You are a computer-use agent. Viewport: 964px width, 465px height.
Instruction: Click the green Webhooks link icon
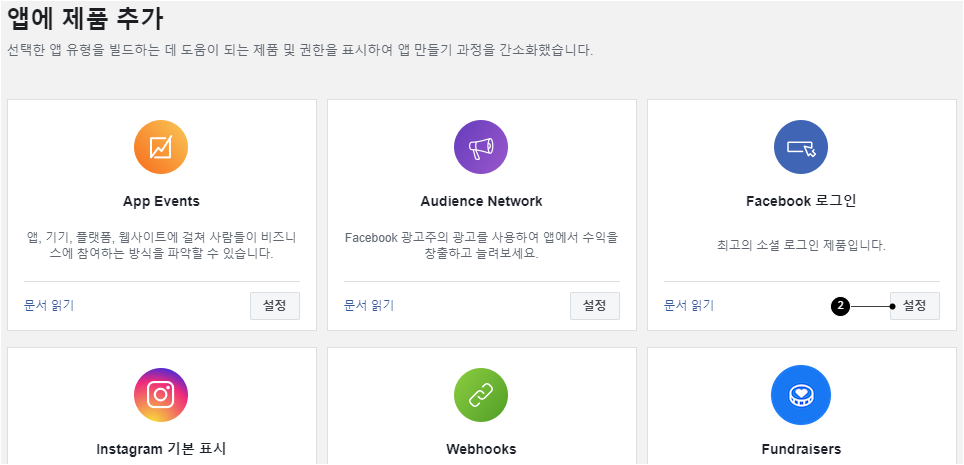481,395
